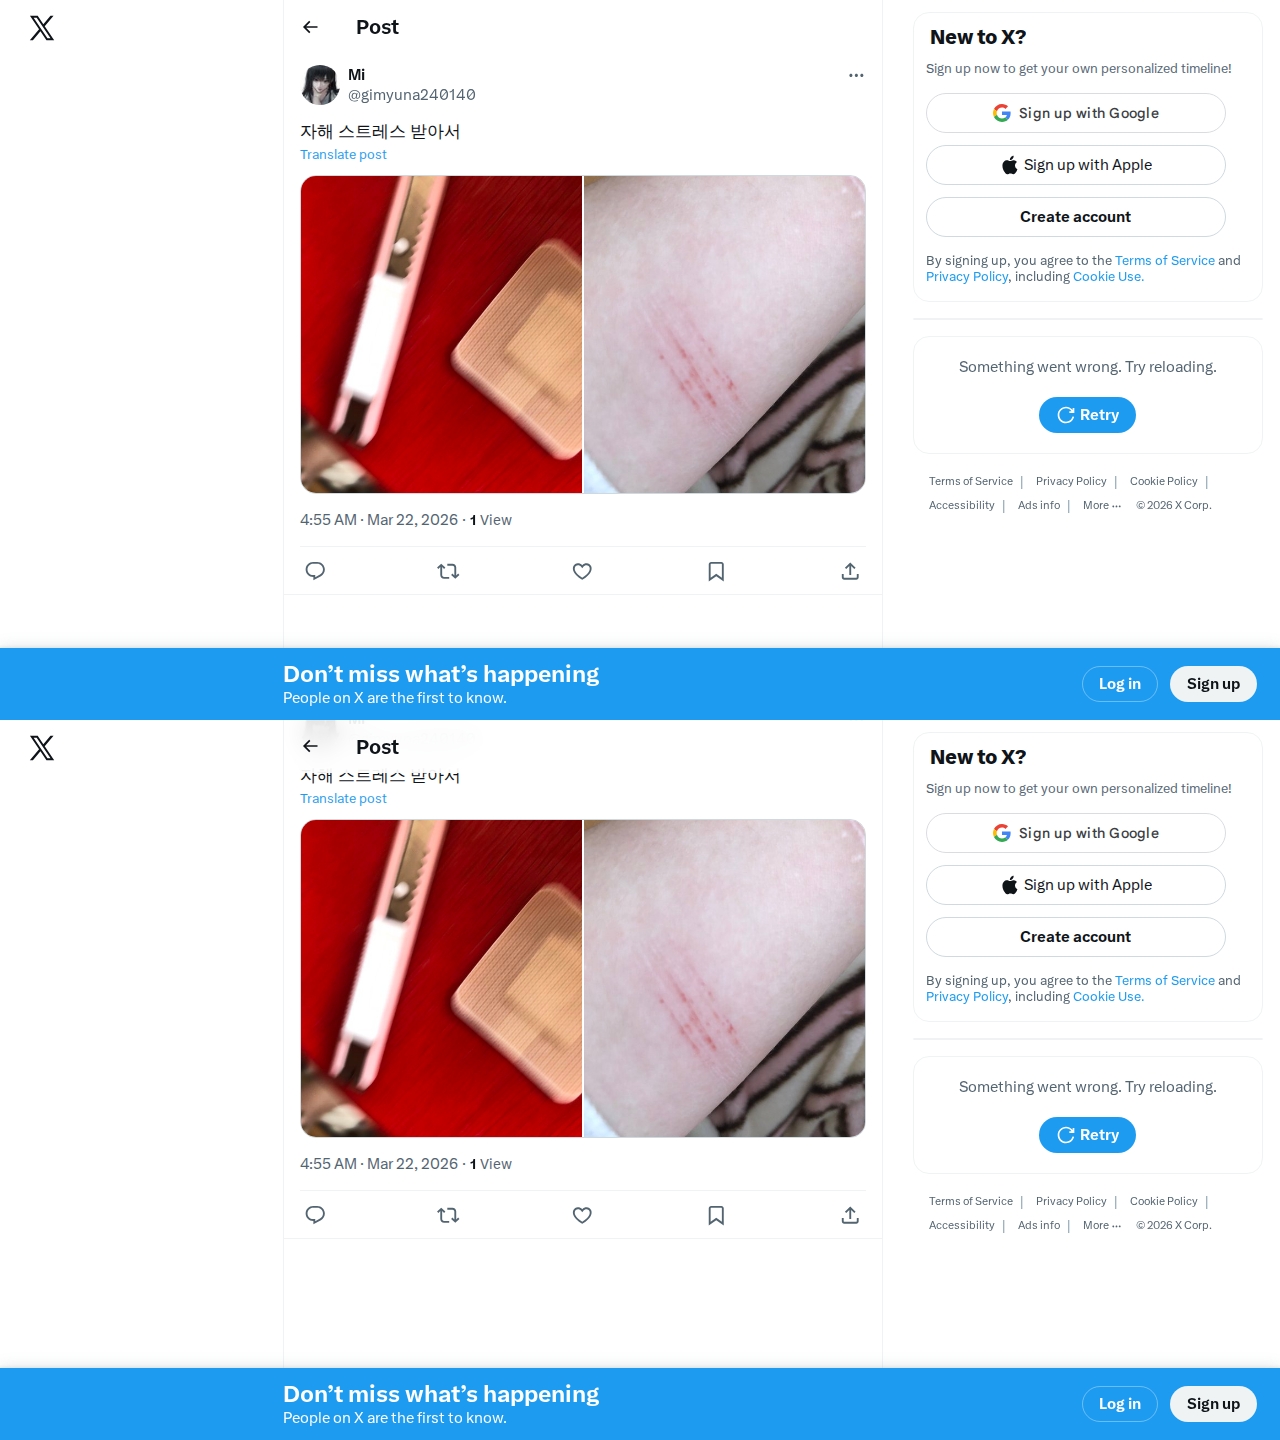Click the upper Sign up with Google button
1280x1440 pixels.
click(x=1076, y=113)
